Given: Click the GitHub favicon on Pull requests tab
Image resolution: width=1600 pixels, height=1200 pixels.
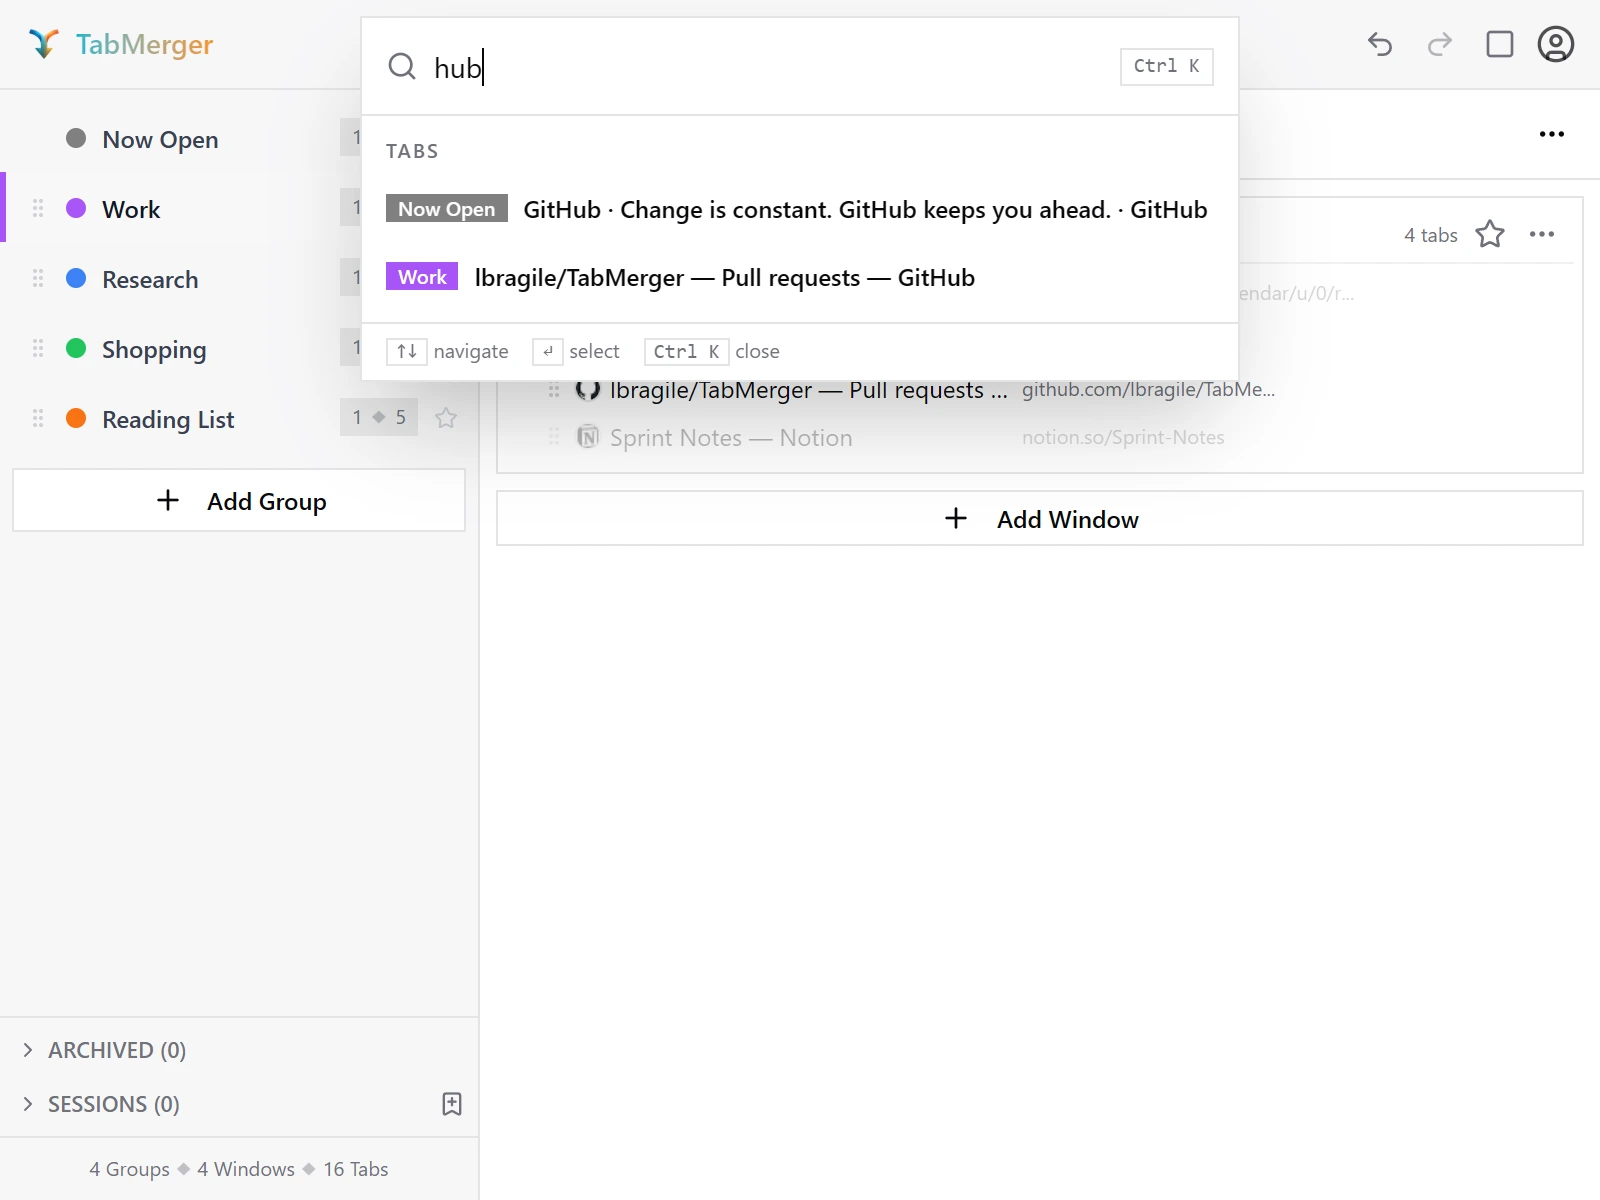Looking at the screenshot, I should (x=588, y=390).
